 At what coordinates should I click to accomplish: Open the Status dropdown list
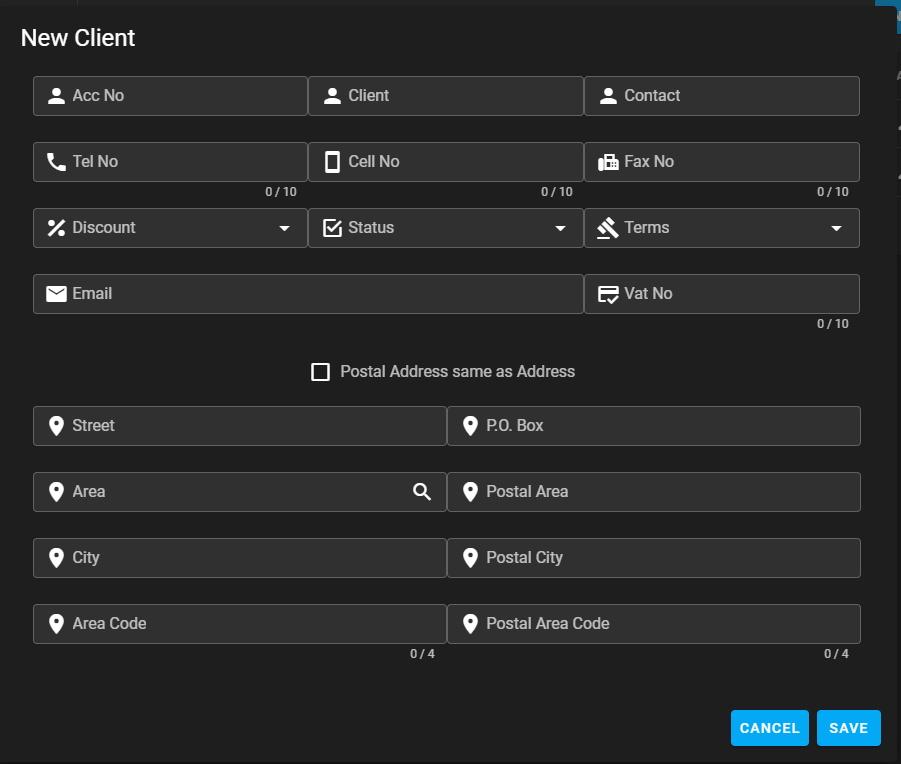pos(560,228)
